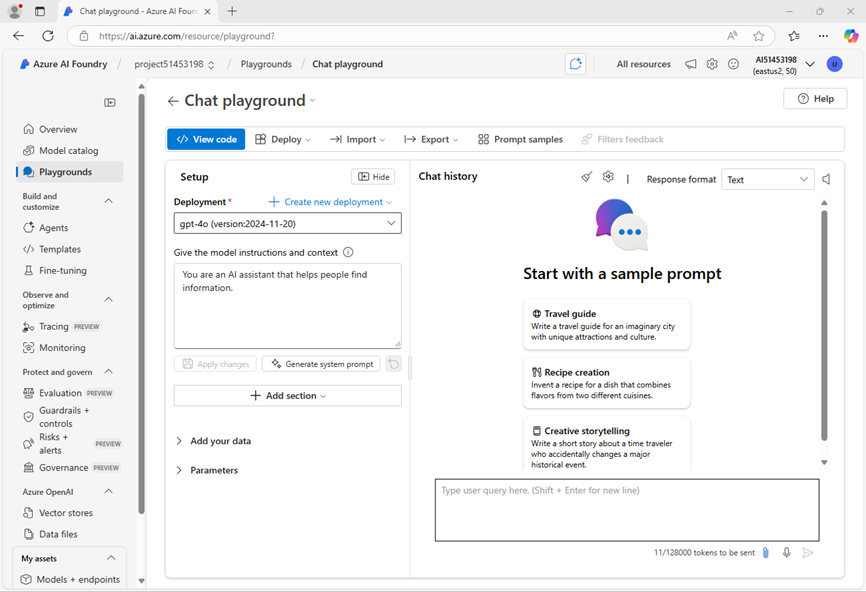
Task: Open the Response format Text dropdown
Action: [x=768, y=179]
